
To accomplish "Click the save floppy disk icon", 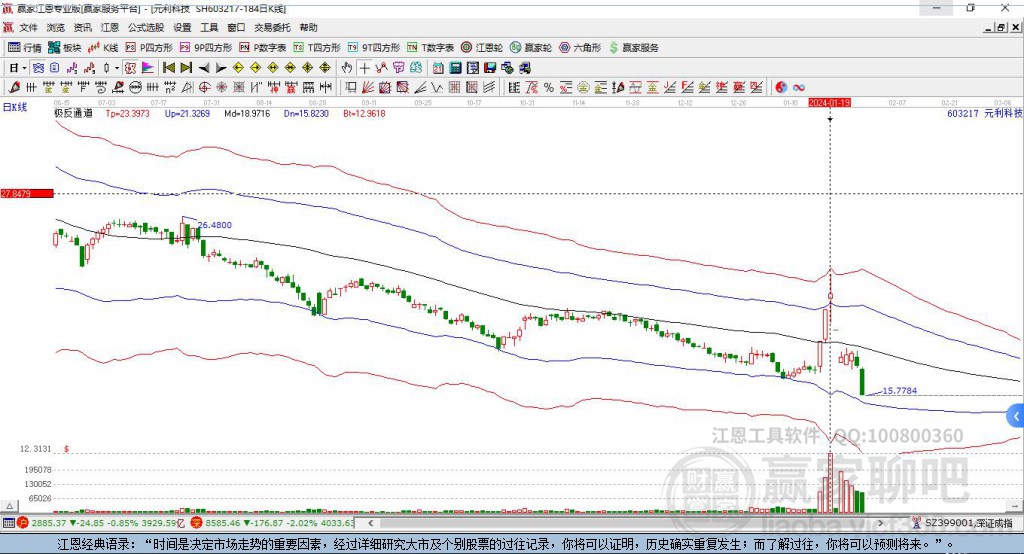I will [490, 68].
